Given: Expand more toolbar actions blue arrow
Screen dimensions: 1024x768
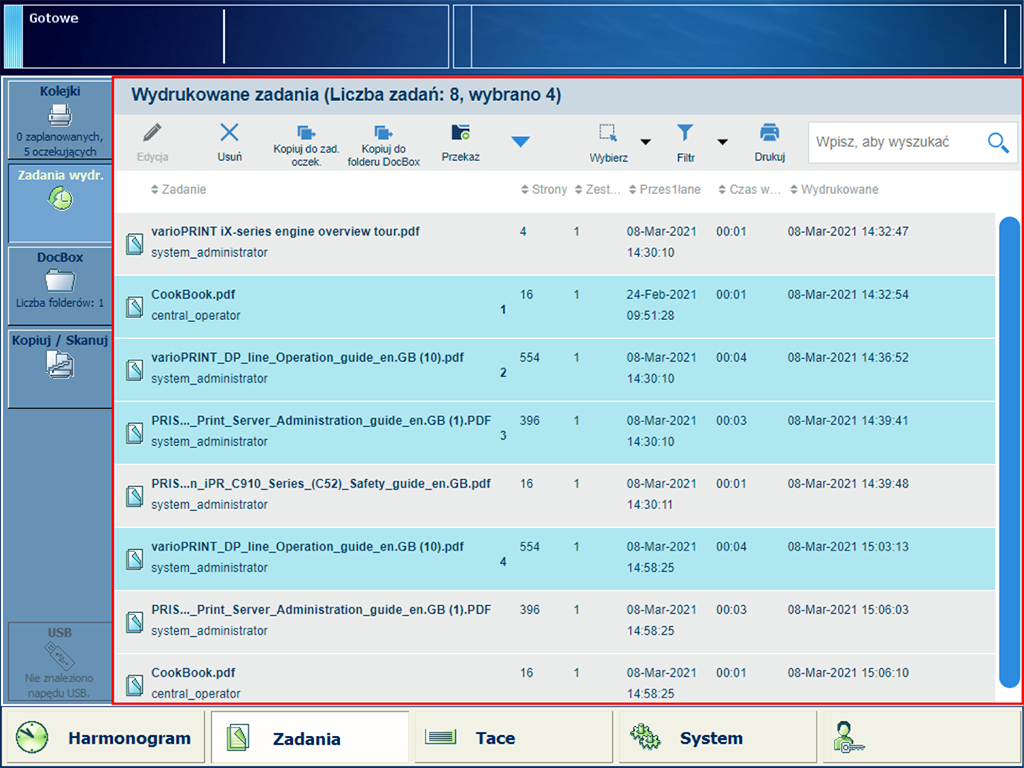Looking at the screenshot, I should coord(520,142).
